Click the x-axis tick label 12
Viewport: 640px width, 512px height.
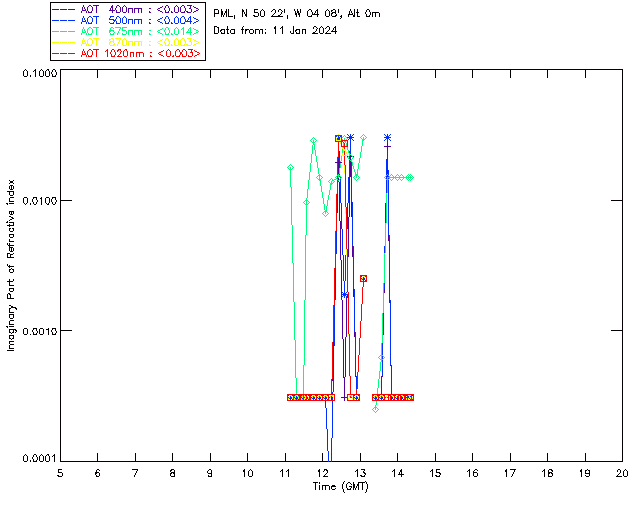322,473
